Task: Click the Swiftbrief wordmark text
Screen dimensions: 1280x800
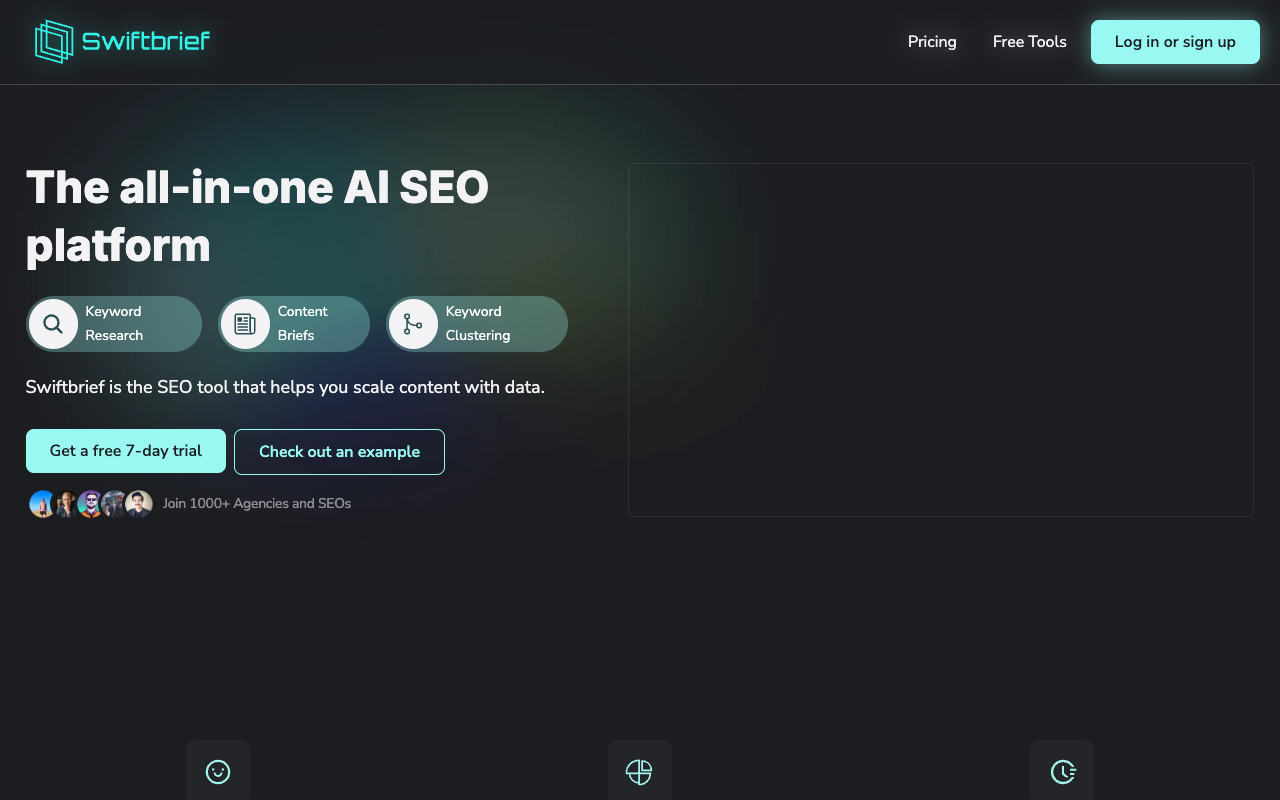Action: pyautogui.click(x=146, y=41)
